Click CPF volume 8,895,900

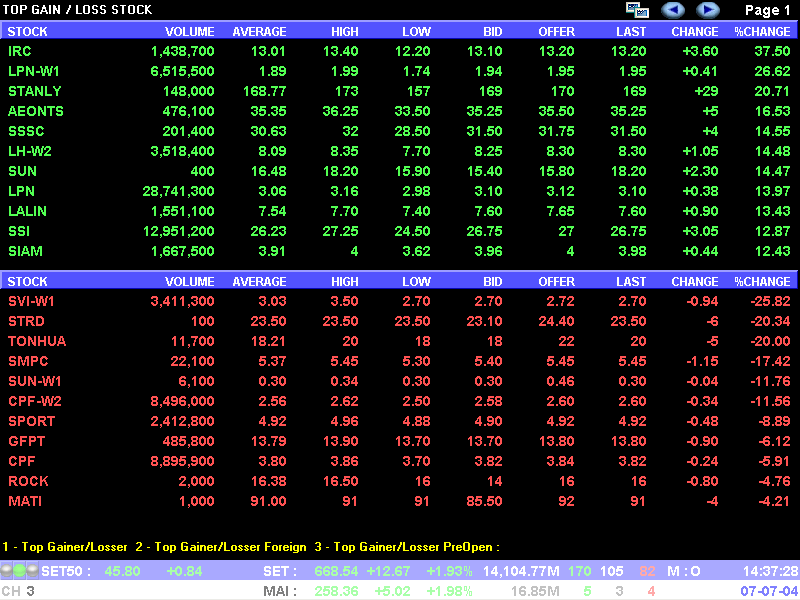tap(182, 461)
